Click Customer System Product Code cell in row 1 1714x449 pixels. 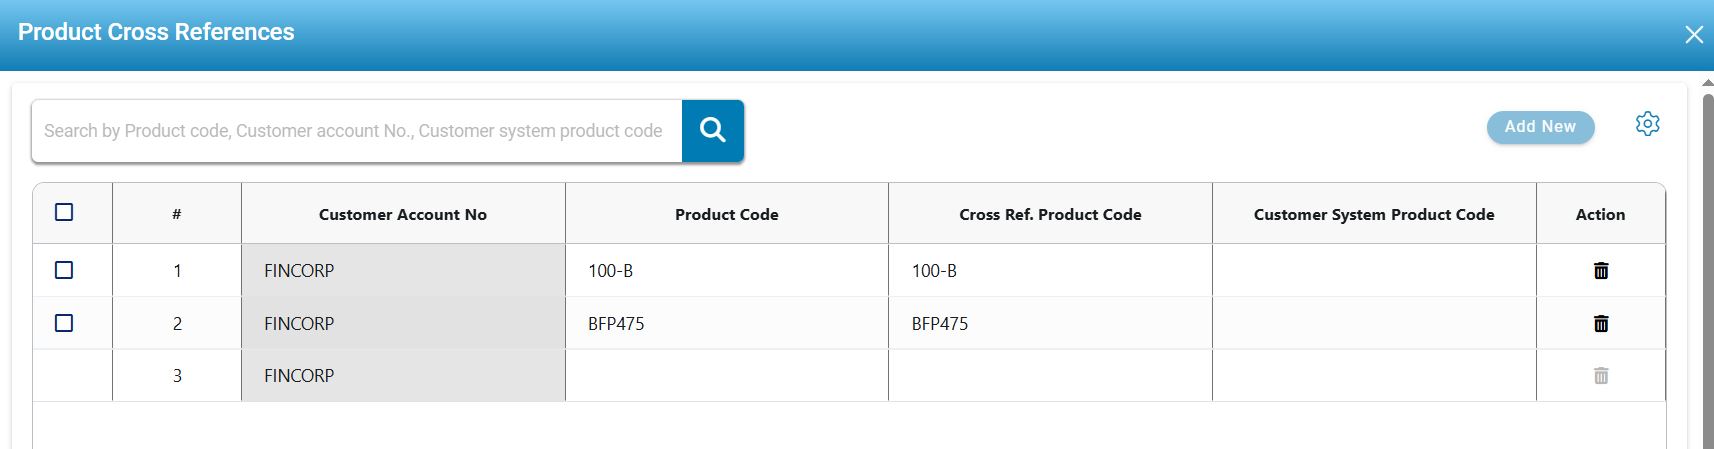[1373, 271]
